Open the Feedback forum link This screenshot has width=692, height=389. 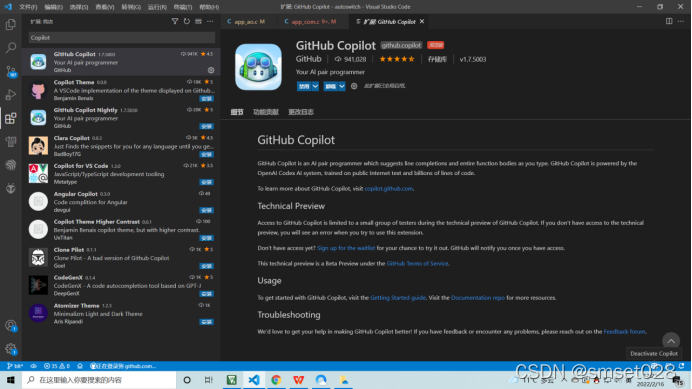coord(624,332)
